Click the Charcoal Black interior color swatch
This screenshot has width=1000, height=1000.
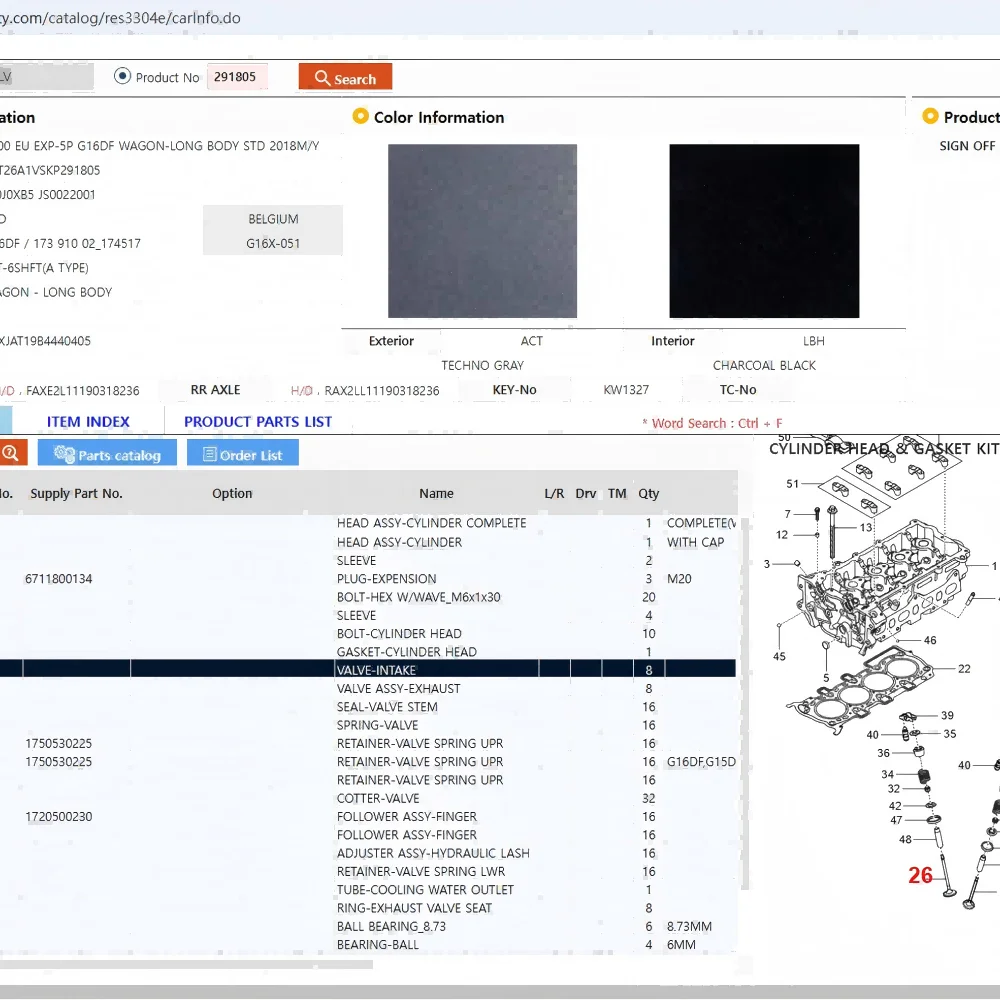click(764, 231)
